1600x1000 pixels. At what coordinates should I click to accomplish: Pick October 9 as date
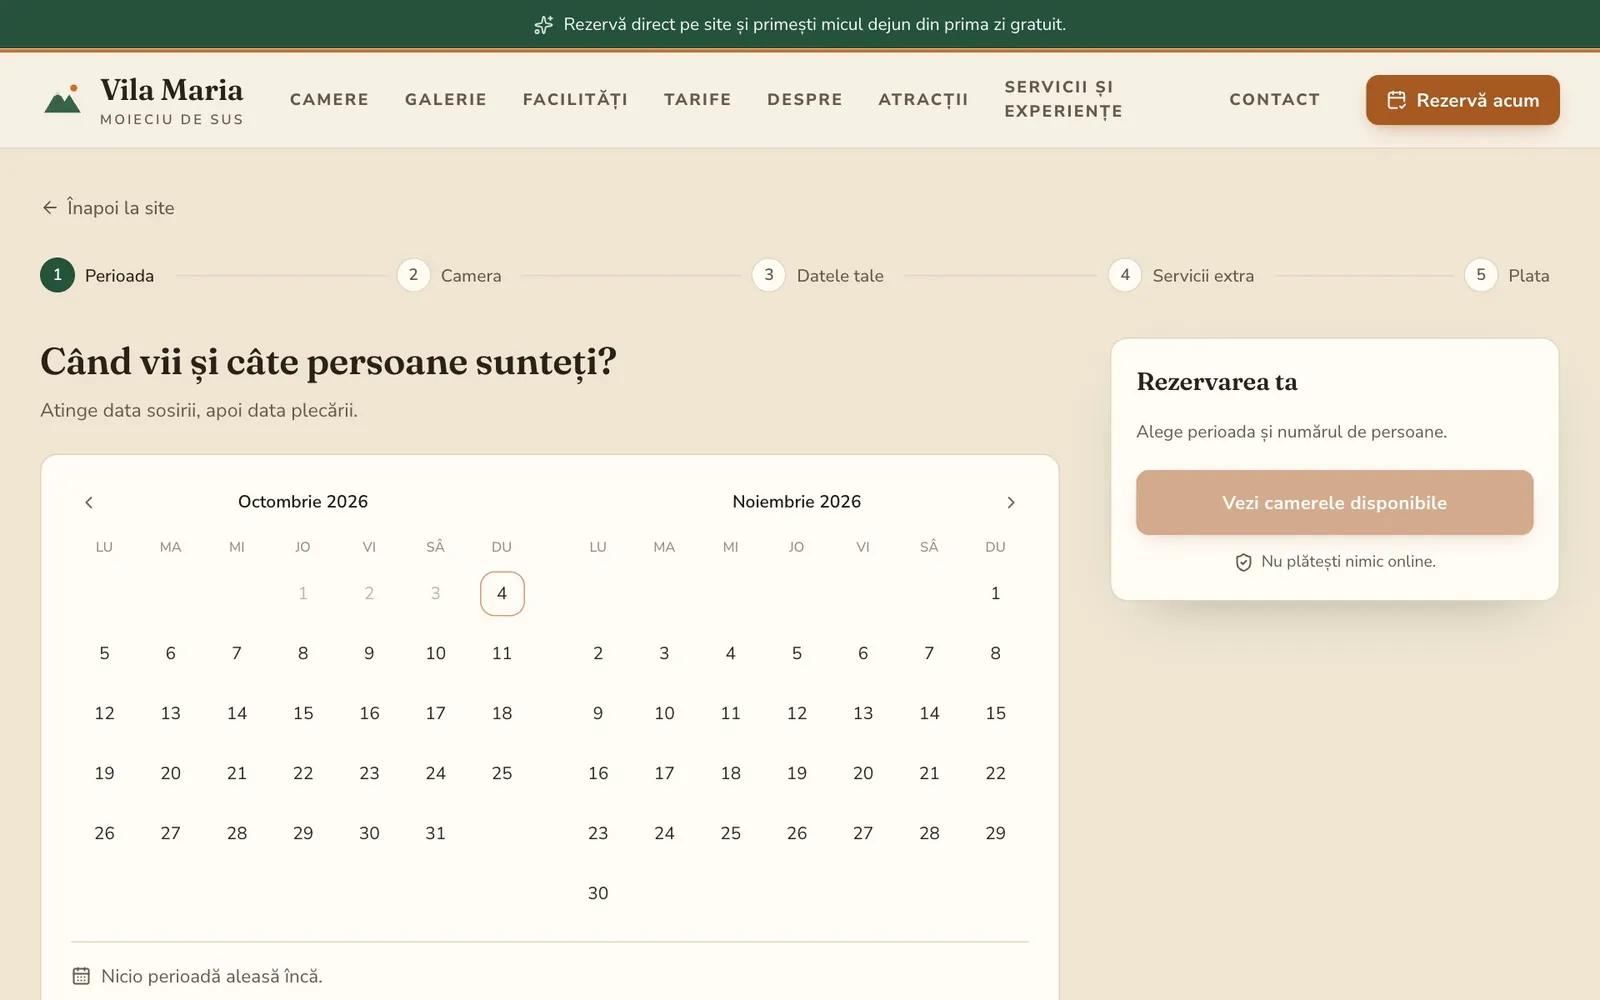click(x=369, y=653)
